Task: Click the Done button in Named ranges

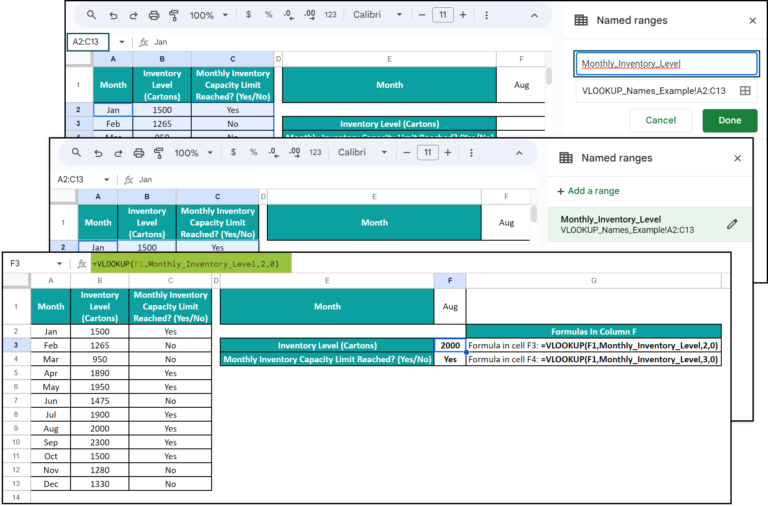Action: tap(730, 120)
